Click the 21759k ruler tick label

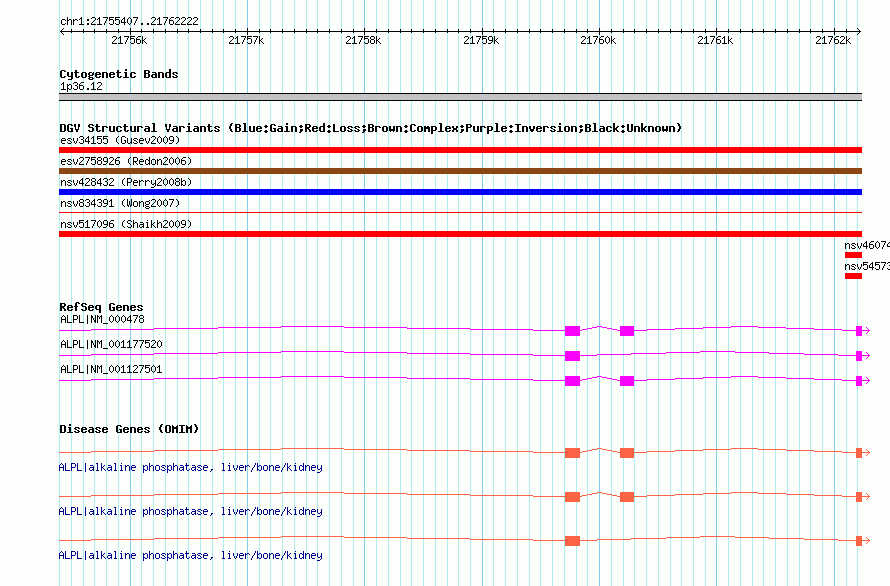pos(481,40)
